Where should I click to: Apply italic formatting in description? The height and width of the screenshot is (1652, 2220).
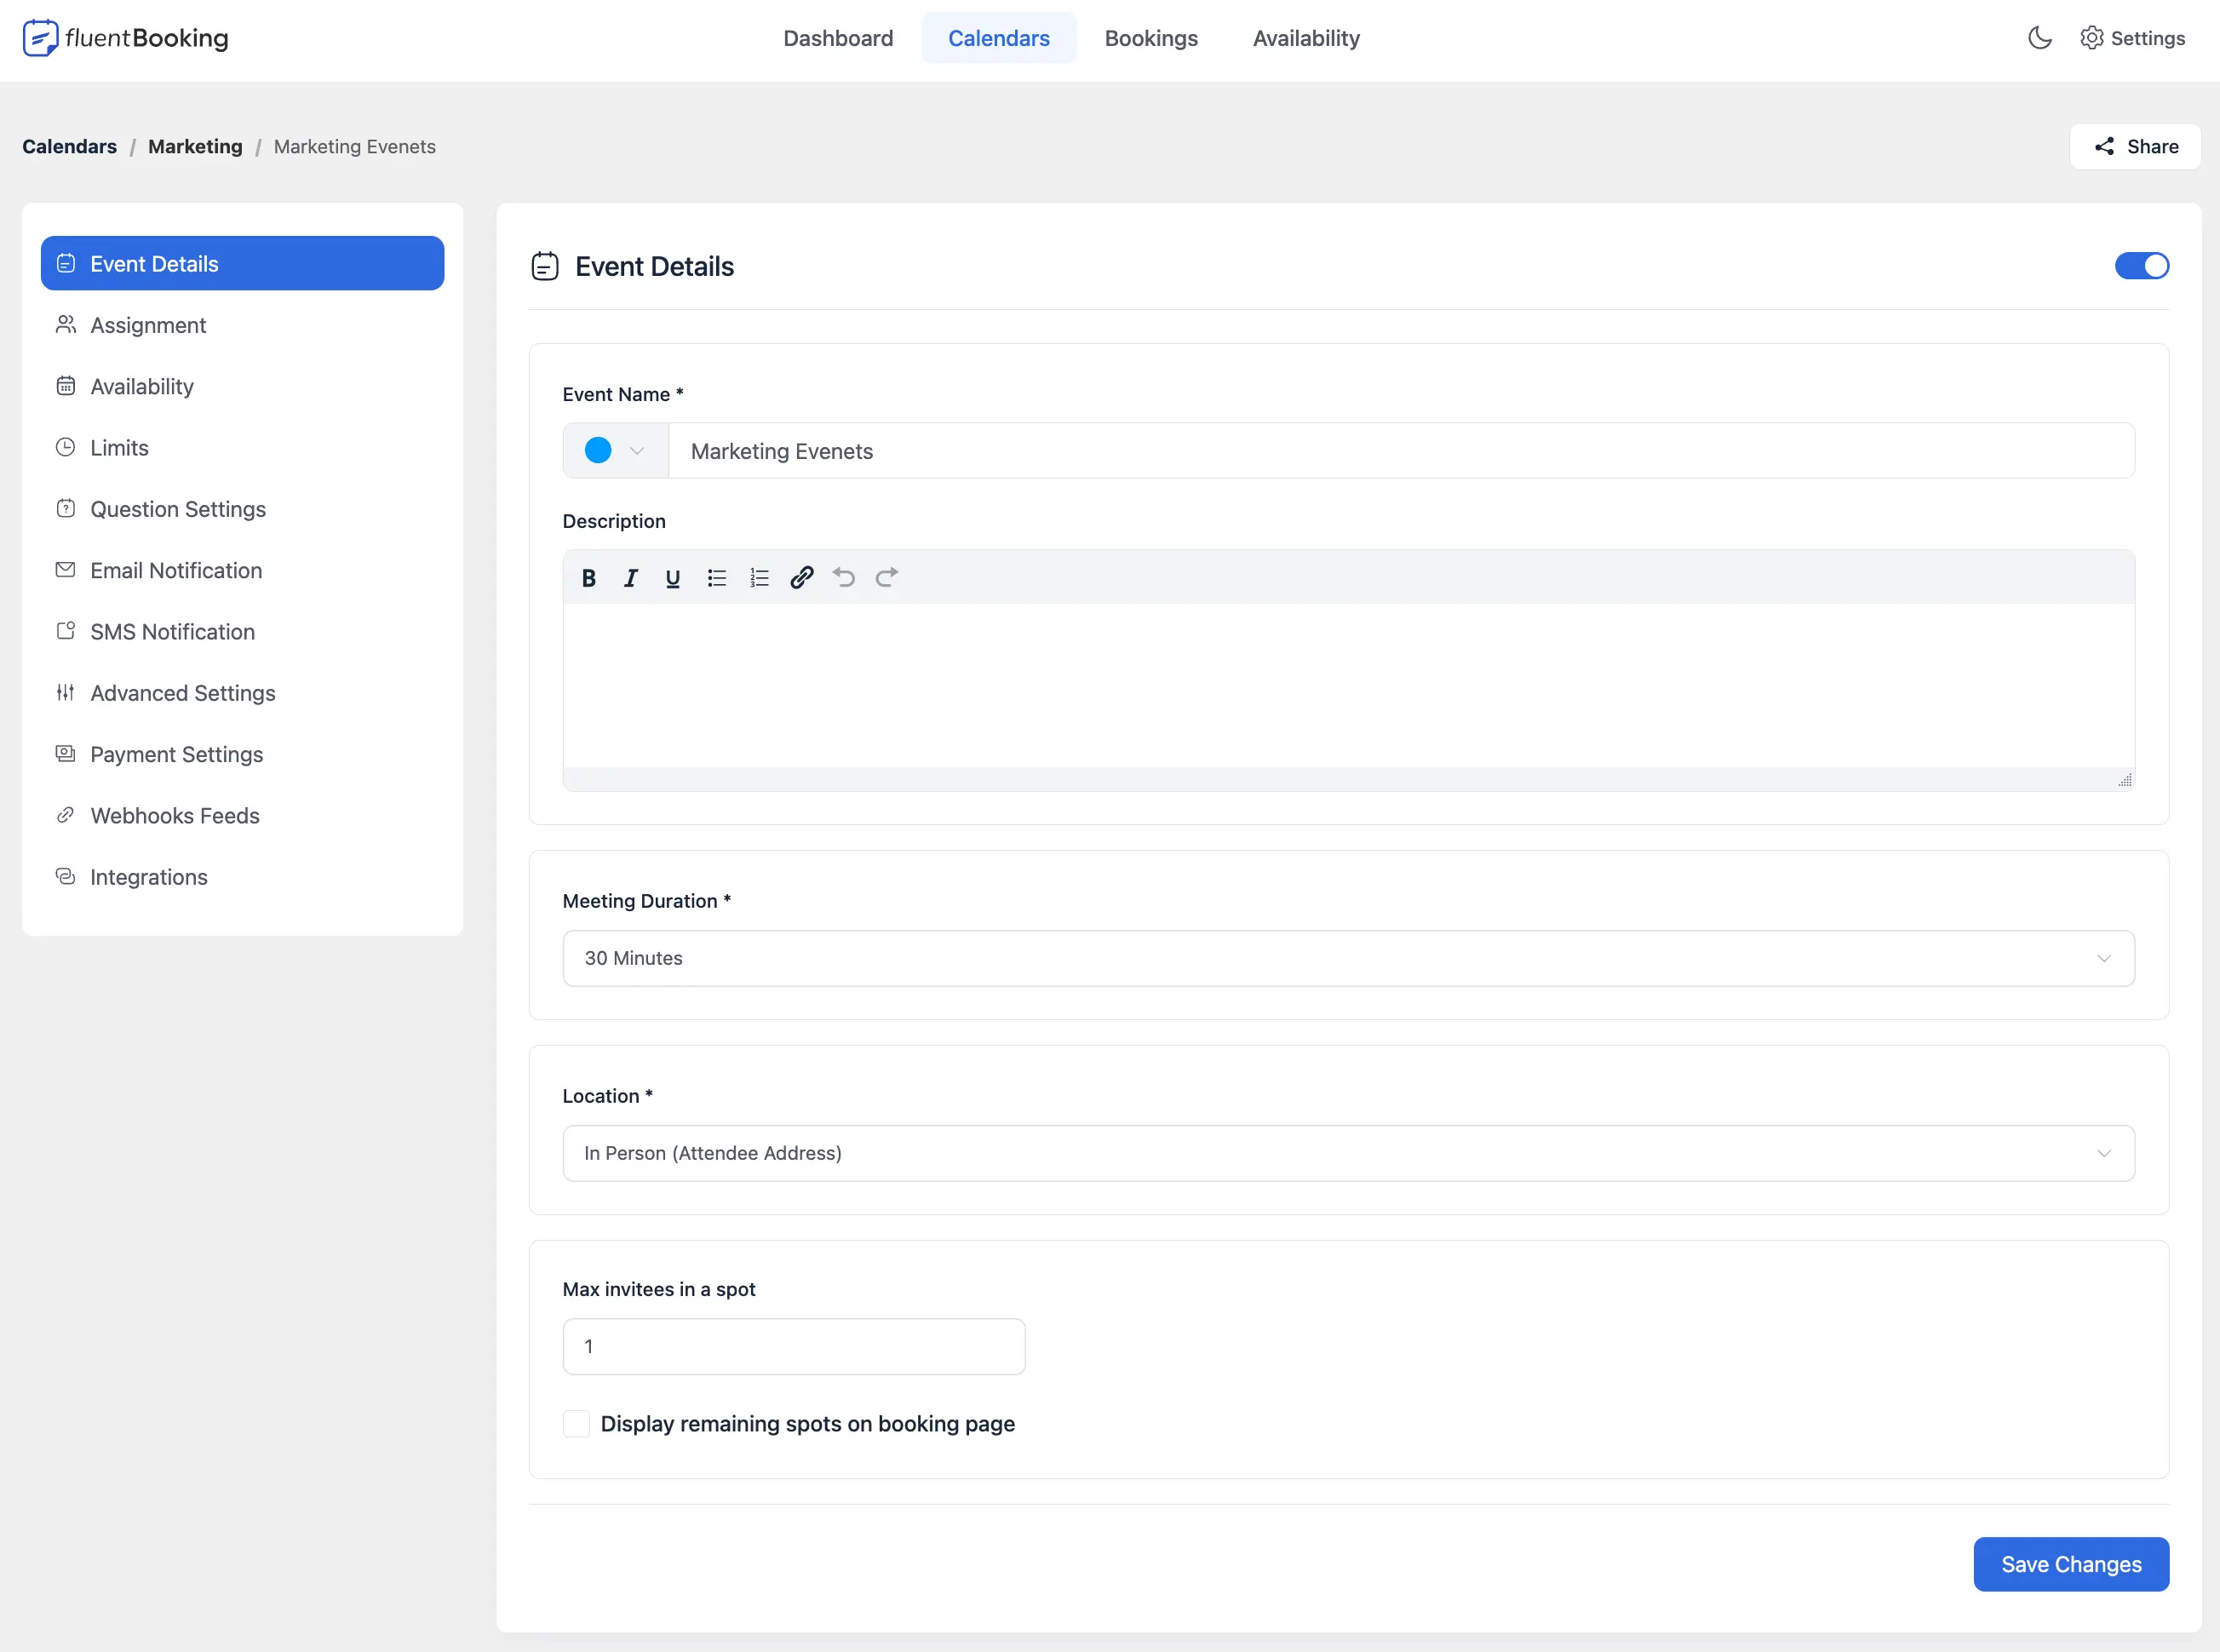[x=631, y=578]
